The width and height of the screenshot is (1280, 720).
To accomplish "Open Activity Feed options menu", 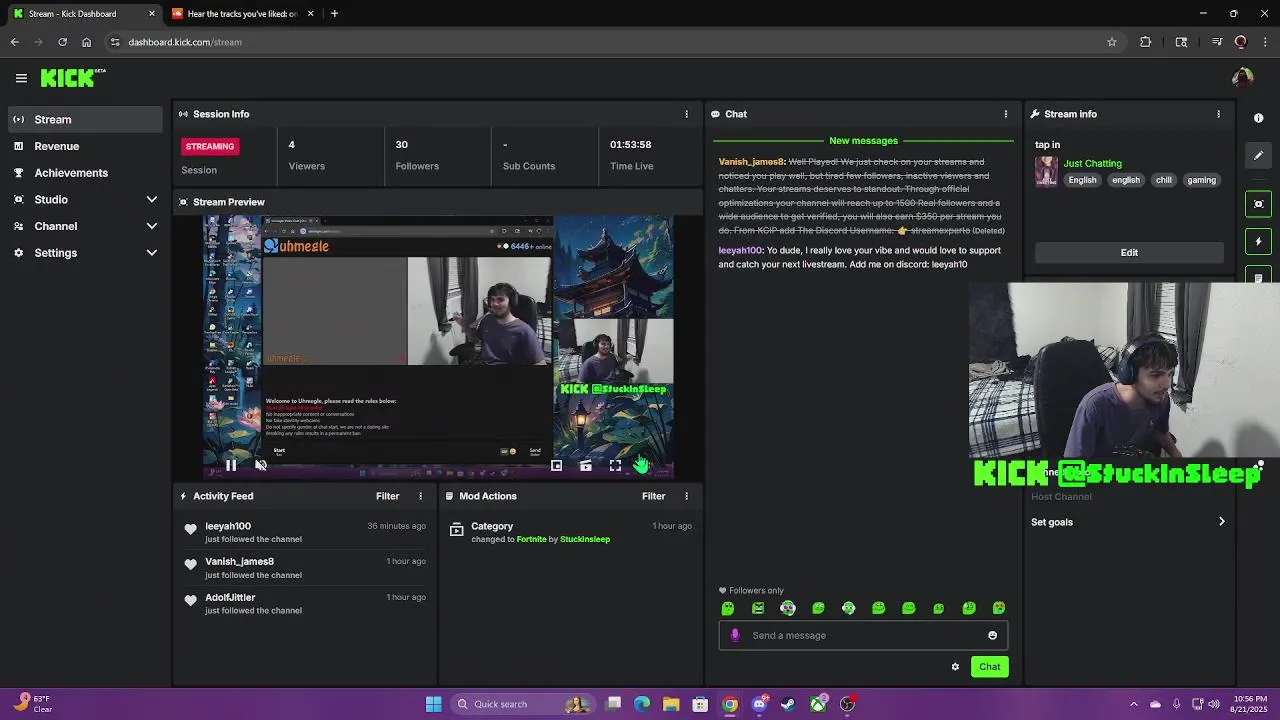I will pyautogui.click(x=420, y=496).
